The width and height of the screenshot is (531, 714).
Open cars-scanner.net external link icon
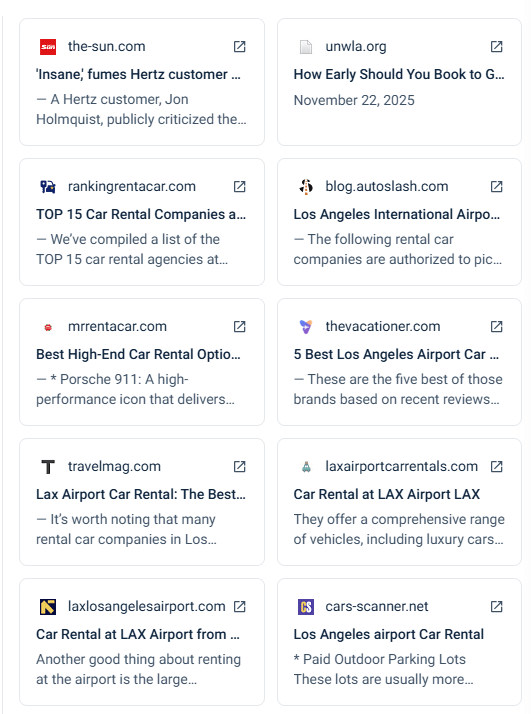click(x=496, y=607)
